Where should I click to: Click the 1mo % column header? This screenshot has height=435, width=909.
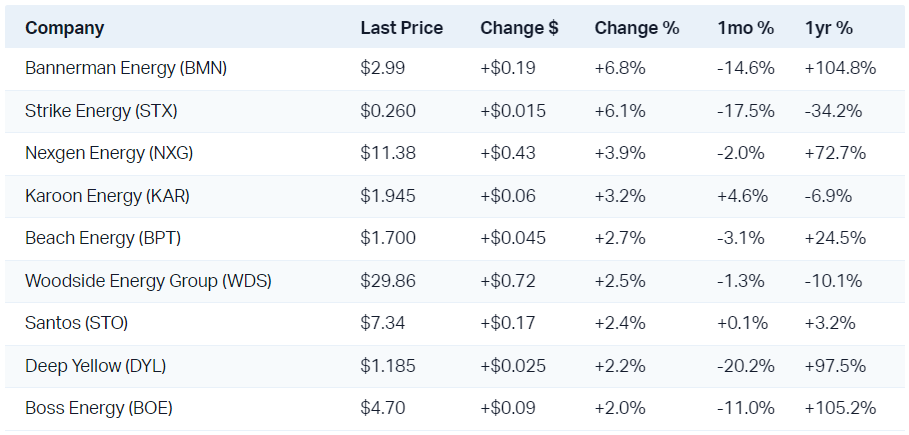click(x=745, y=28)
